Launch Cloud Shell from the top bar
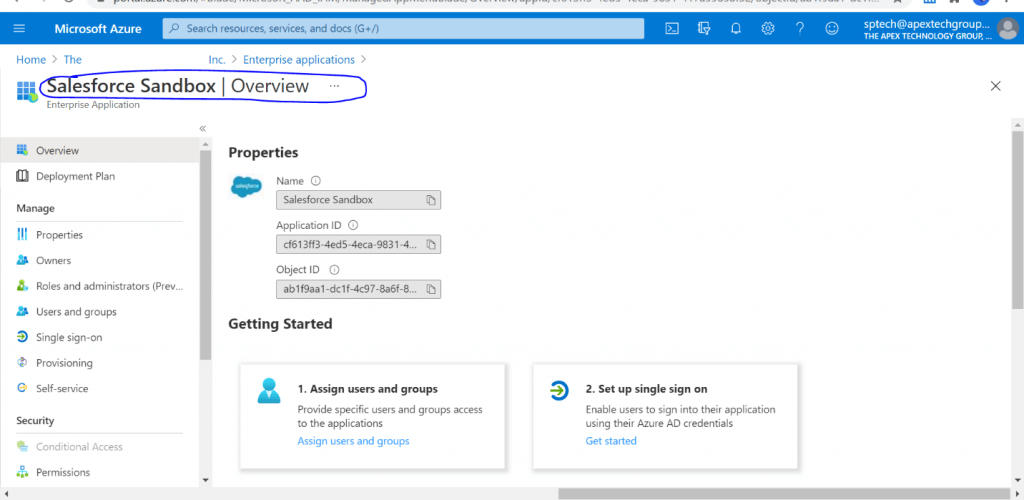The height and width of the screenshot is (500, 1024). 671,29
